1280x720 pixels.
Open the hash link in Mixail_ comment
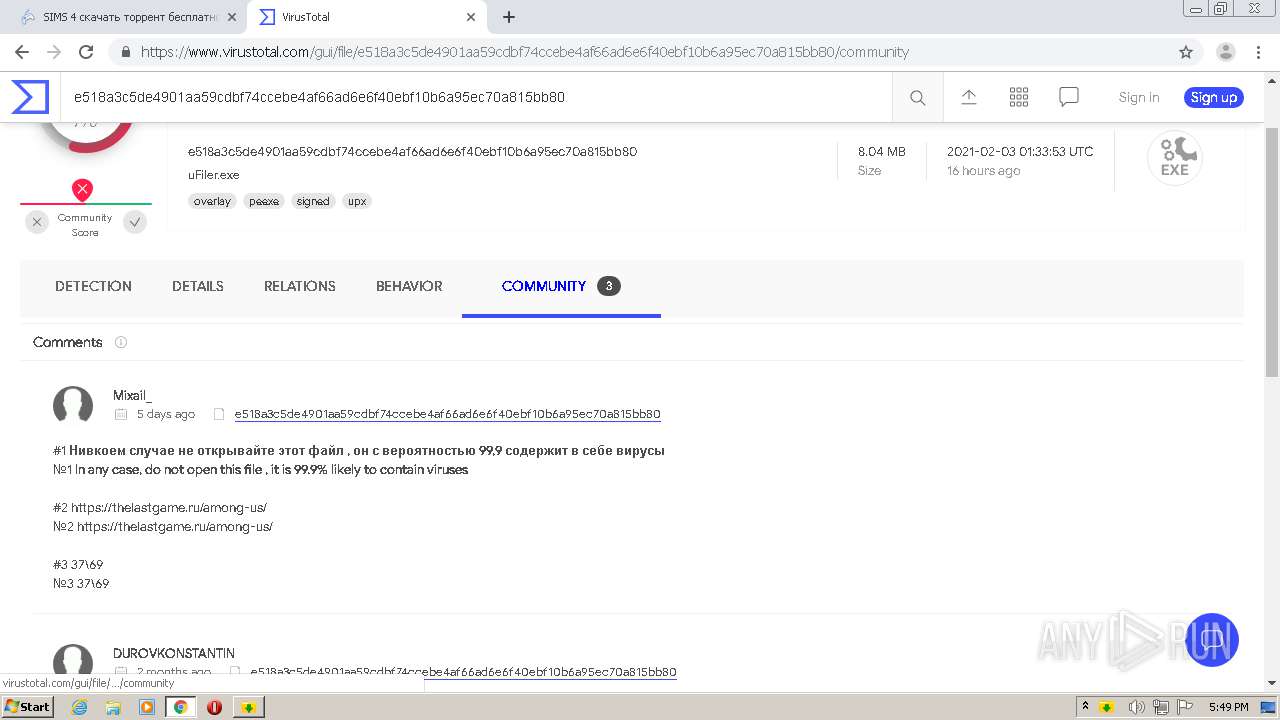(x=447, y=414)
